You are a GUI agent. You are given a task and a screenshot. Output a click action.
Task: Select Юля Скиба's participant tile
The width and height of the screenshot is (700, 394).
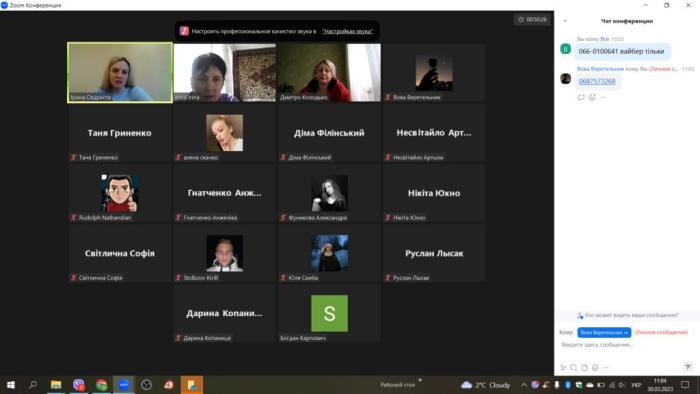click(x=329, y=253)
